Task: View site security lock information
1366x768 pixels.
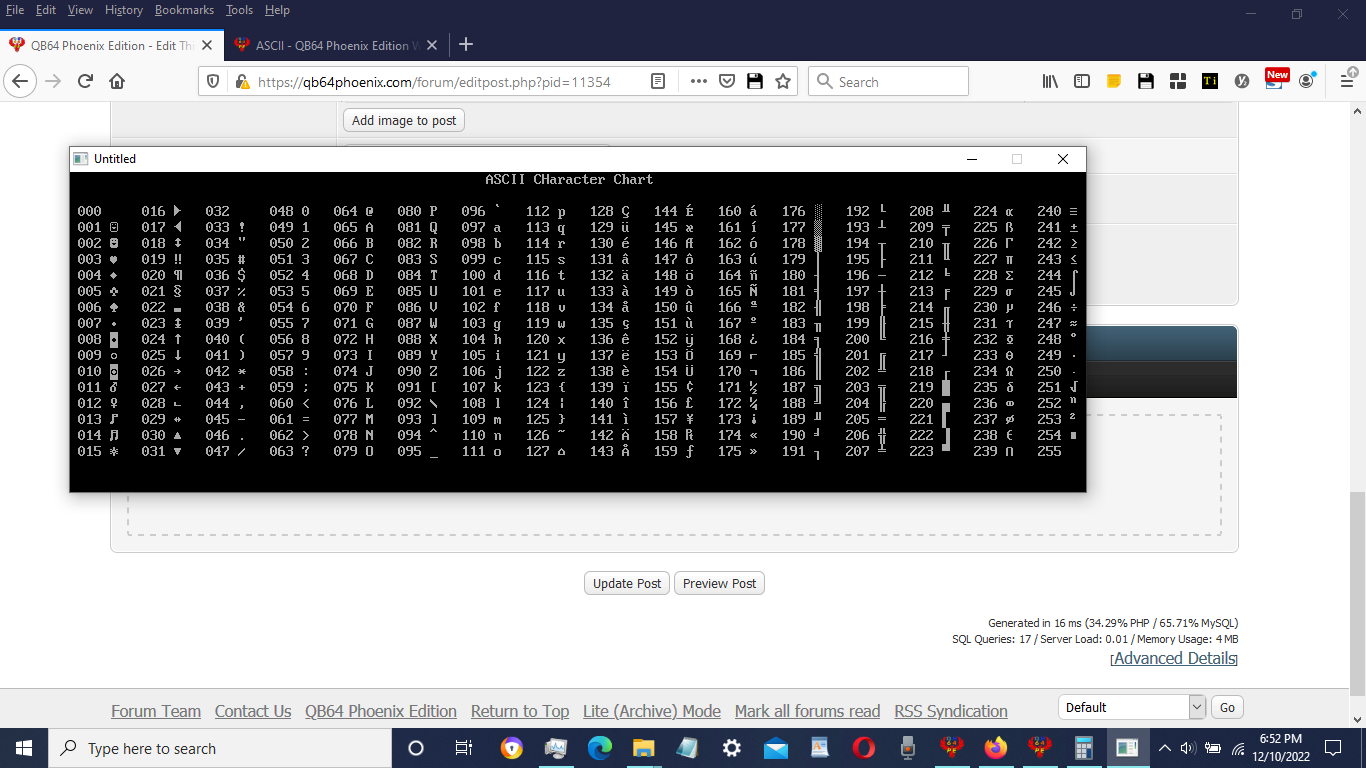Action: [x=241, y=81]
